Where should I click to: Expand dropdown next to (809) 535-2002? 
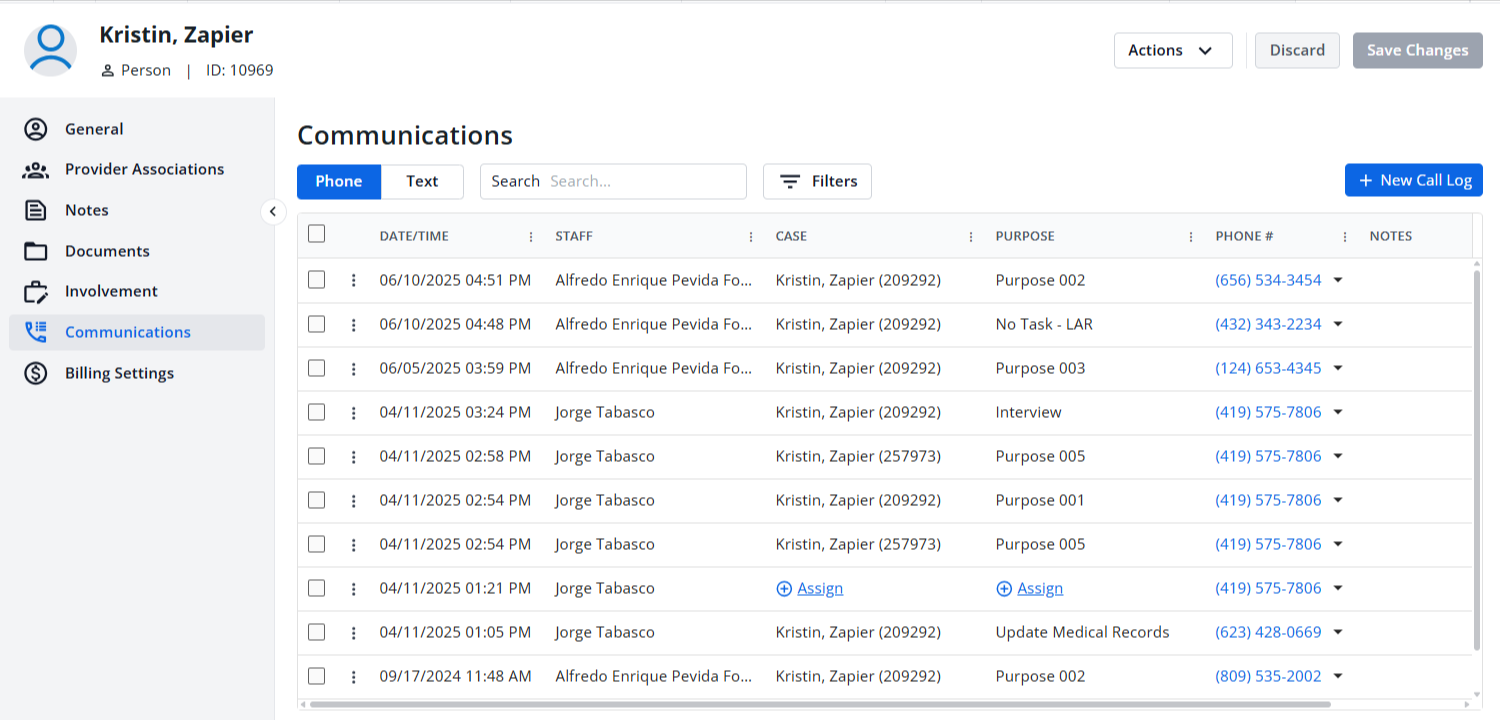(x=1338, y=676)
